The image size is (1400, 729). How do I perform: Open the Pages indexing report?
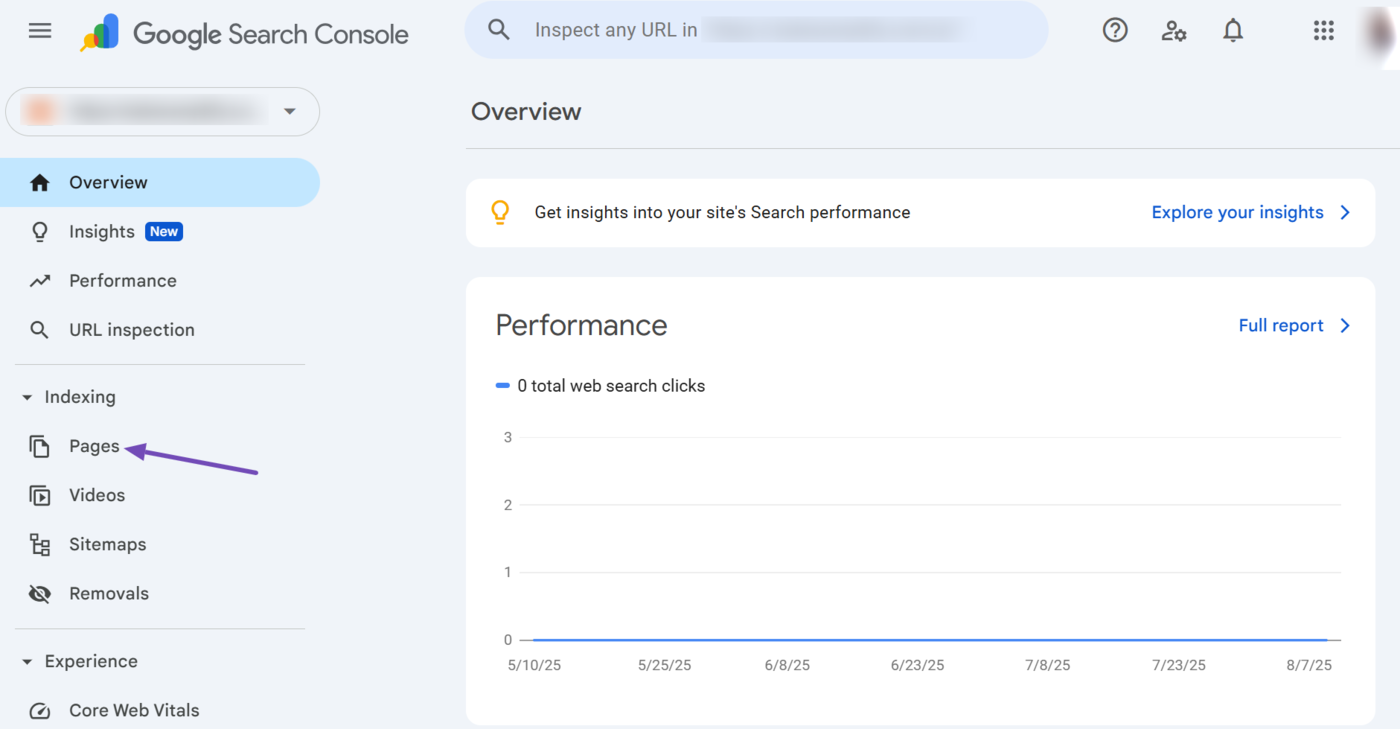(94, 446)
